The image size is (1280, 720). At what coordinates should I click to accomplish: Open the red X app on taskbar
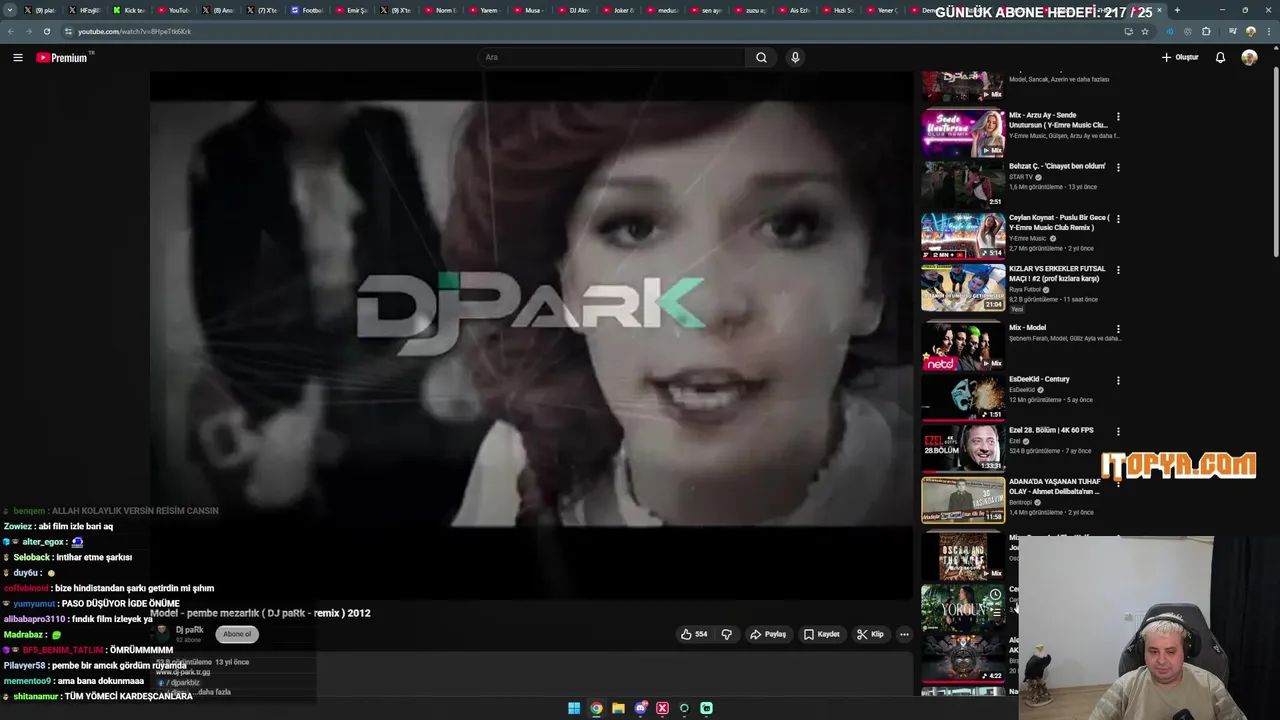coord(662,708)
